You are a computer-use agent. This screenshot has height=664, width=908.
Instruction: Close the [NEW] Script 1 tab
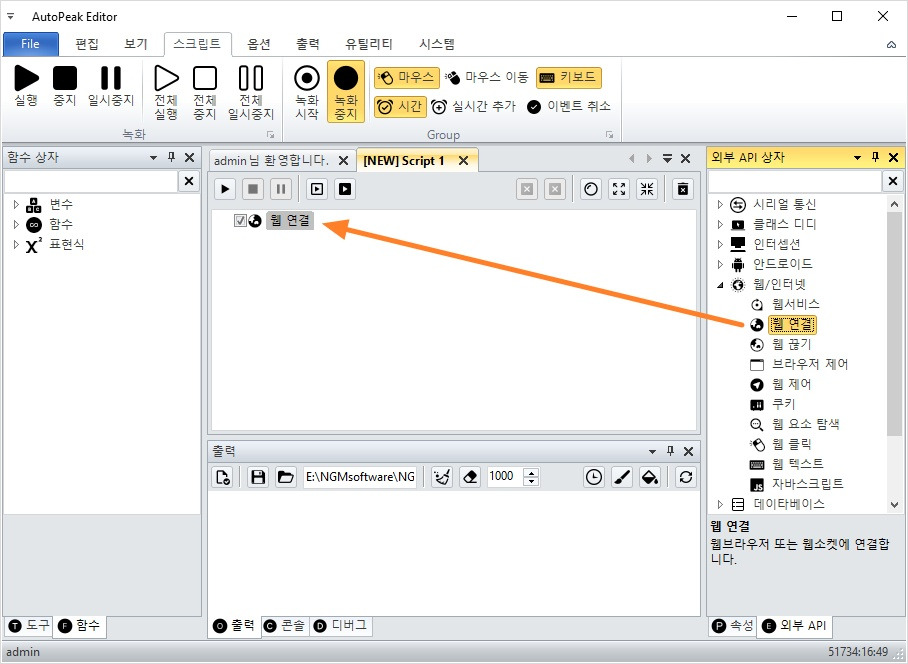click(x=463, y=160)
